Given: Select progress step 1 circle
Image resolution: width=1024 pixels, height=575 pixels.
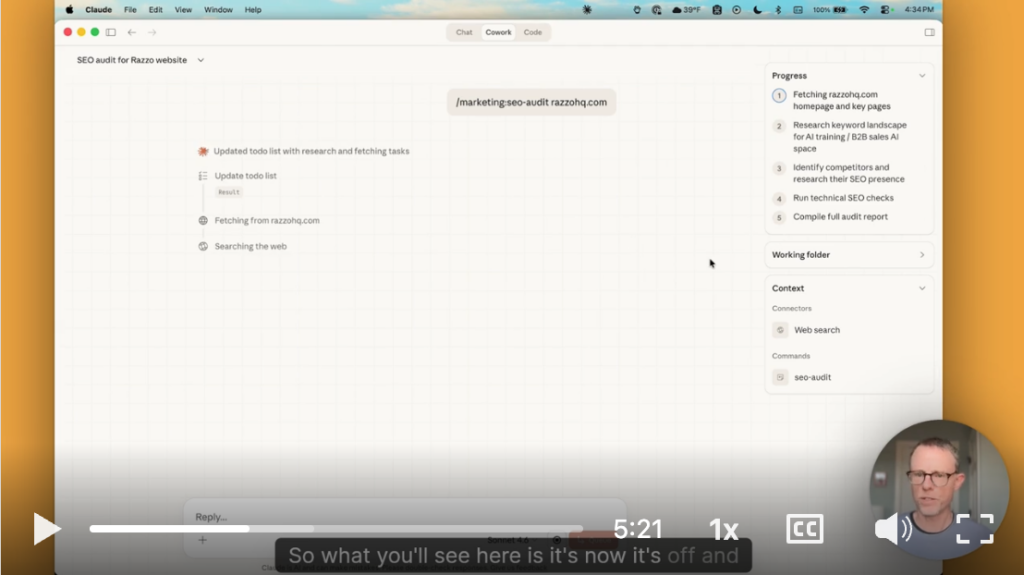Looking at the screenshot, I should pyautogui.click(x=779, y=95).
